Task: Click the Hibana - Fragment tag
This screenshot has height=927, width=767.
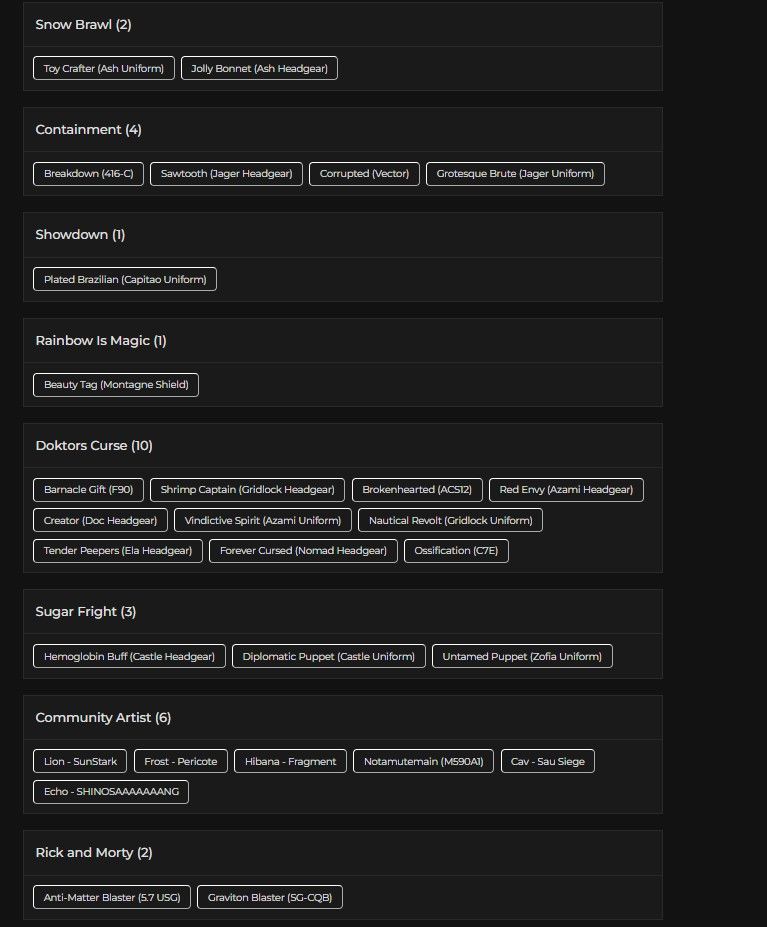Action: click(x=290, y=761)
